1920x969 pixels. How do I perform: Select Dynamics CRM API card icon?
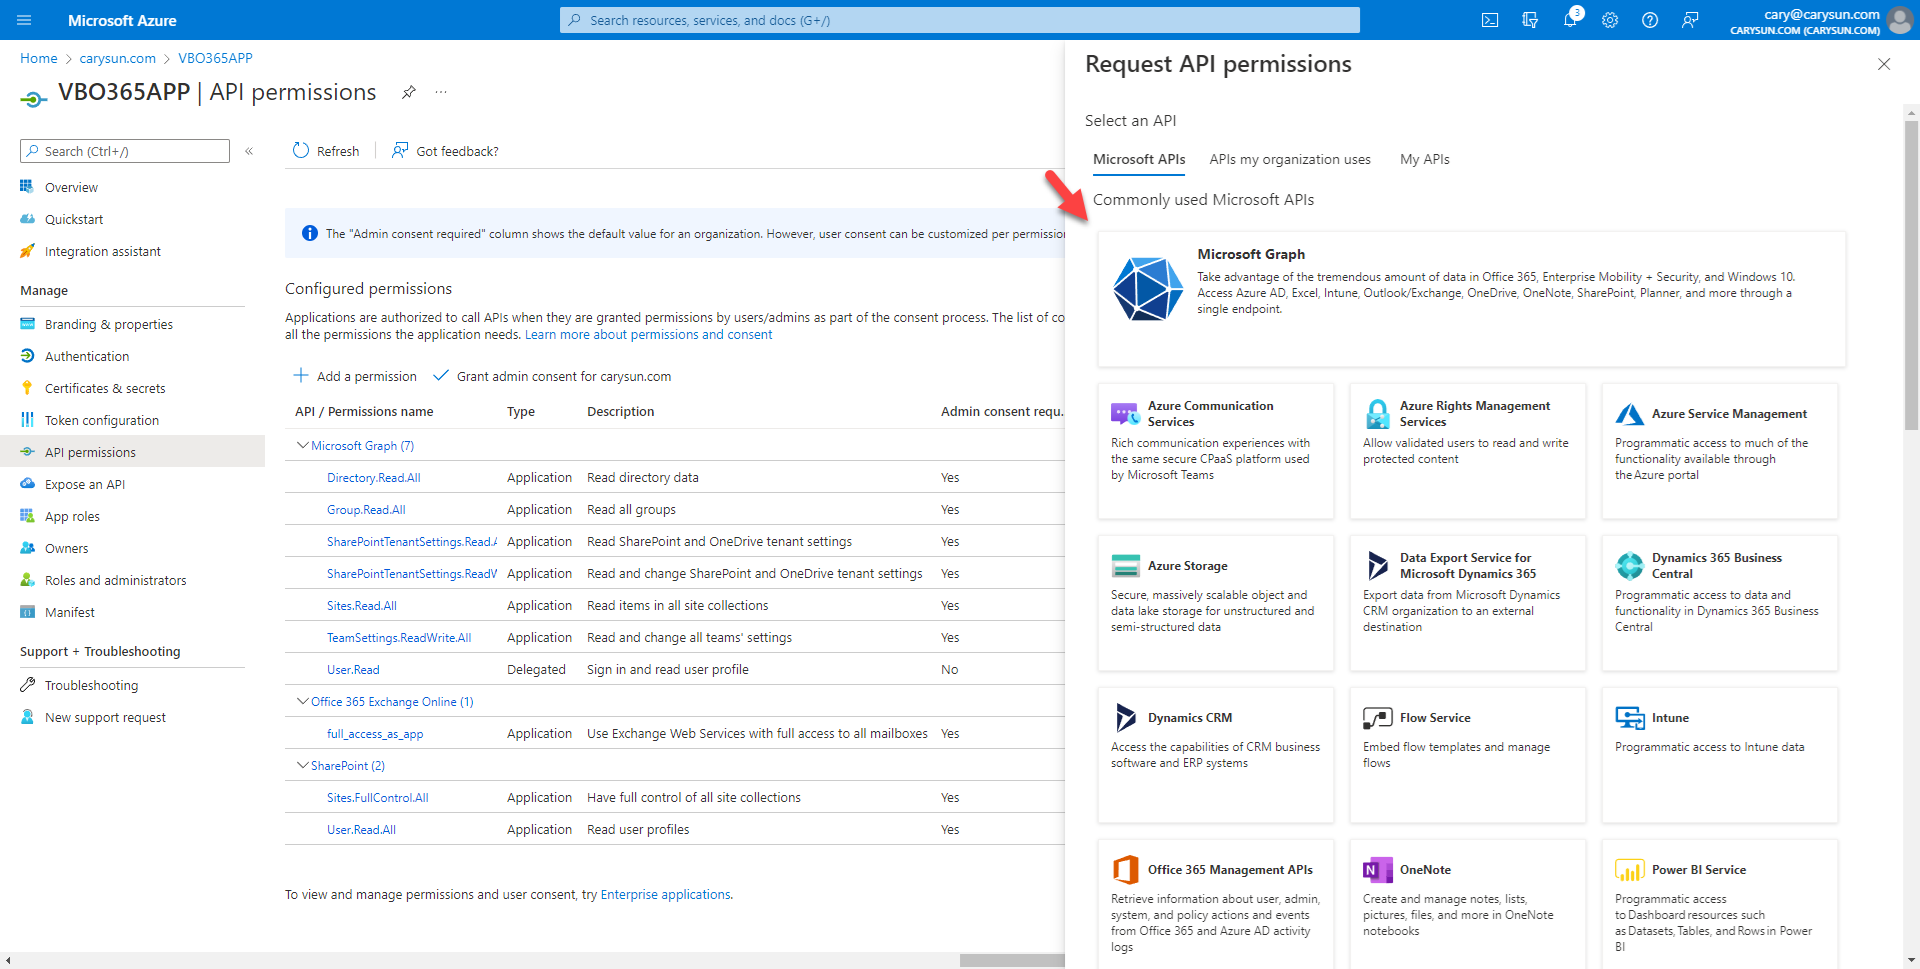(x=1126, y=718)
